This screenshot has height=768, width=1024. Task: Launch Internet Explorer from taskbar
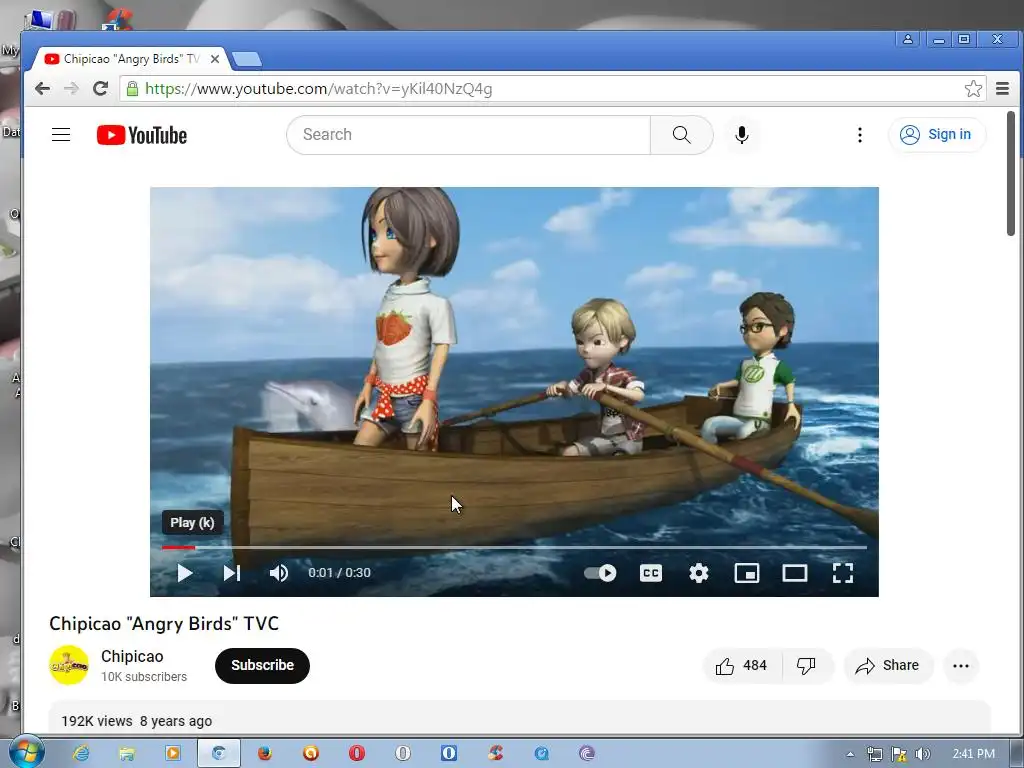click(x=81, y=753)
